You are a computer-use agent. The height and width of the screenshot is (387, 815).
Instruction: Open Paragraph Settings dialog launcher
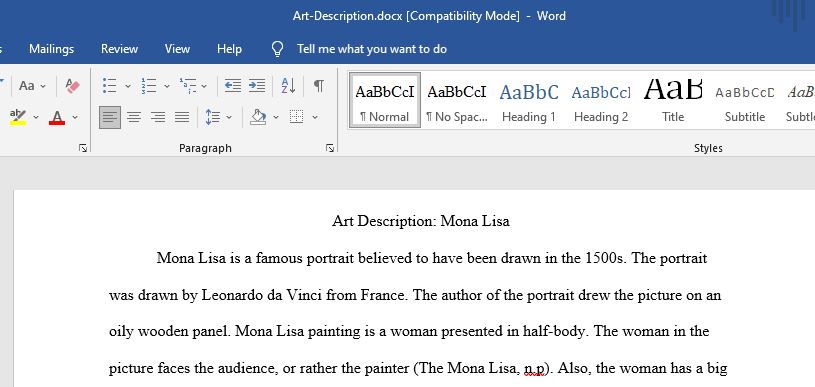click(x=330, y=148)
